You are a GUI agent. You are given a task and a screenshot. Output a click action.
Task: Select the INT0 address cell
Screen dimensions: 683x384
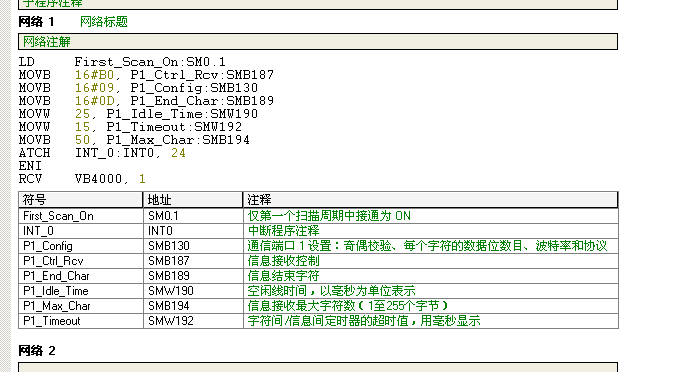pos(193,231)
